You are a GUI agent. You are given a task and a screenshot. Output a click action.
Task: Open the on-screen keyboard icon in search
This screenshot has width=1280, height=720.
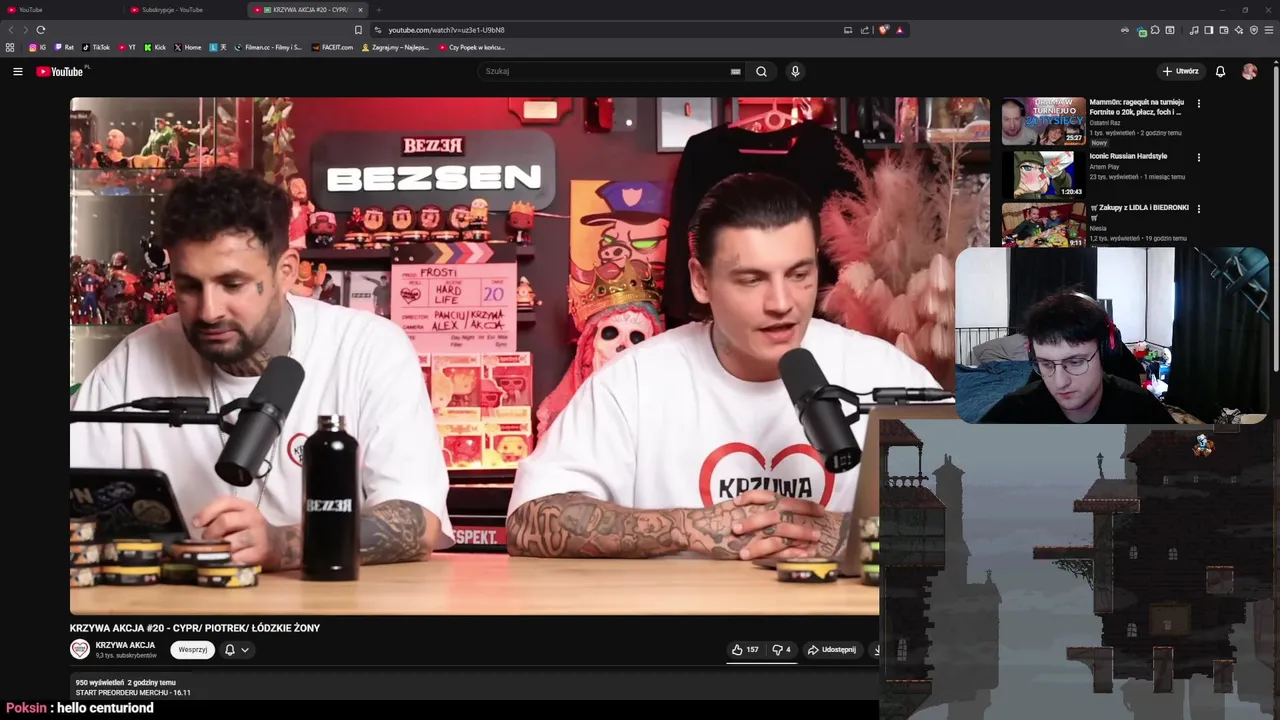click(735, 71)
